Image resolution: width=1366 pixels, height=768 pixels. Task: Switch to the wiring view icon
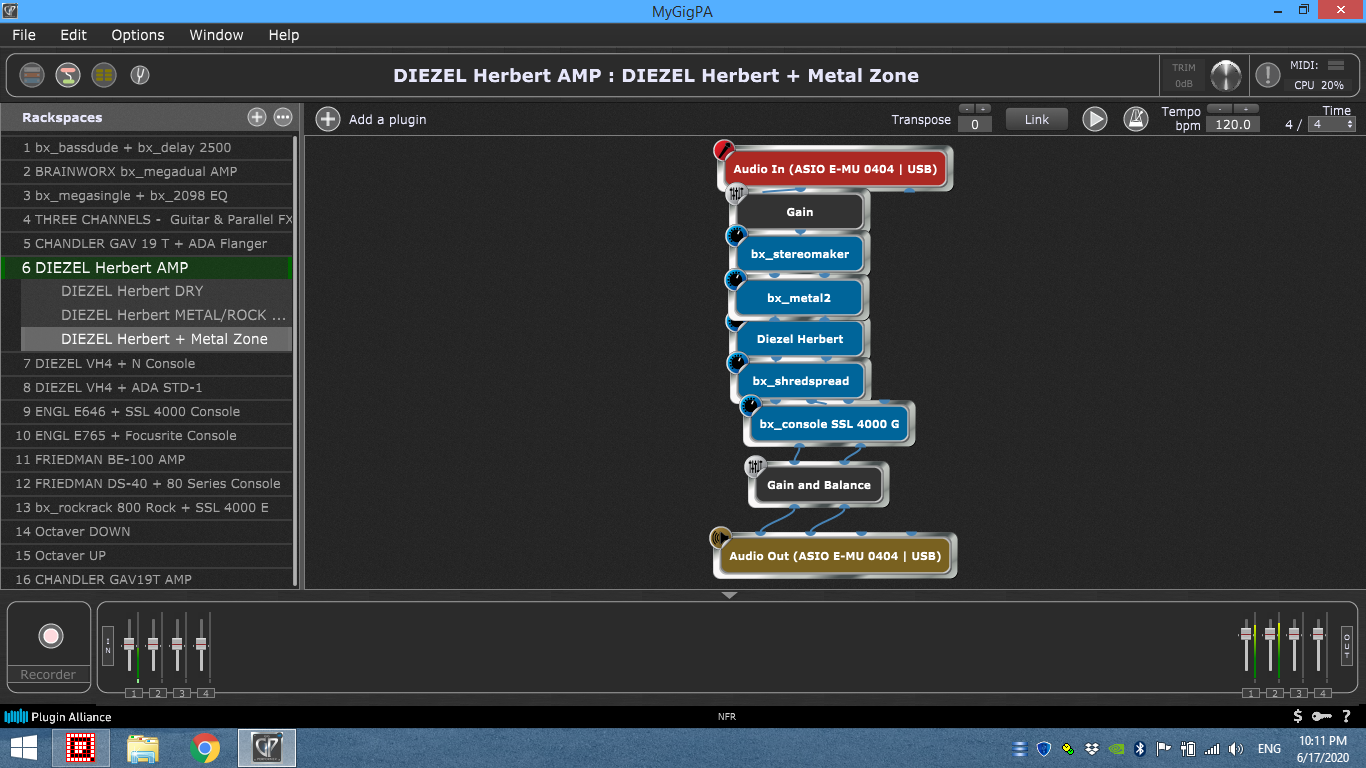pos(68,75)
